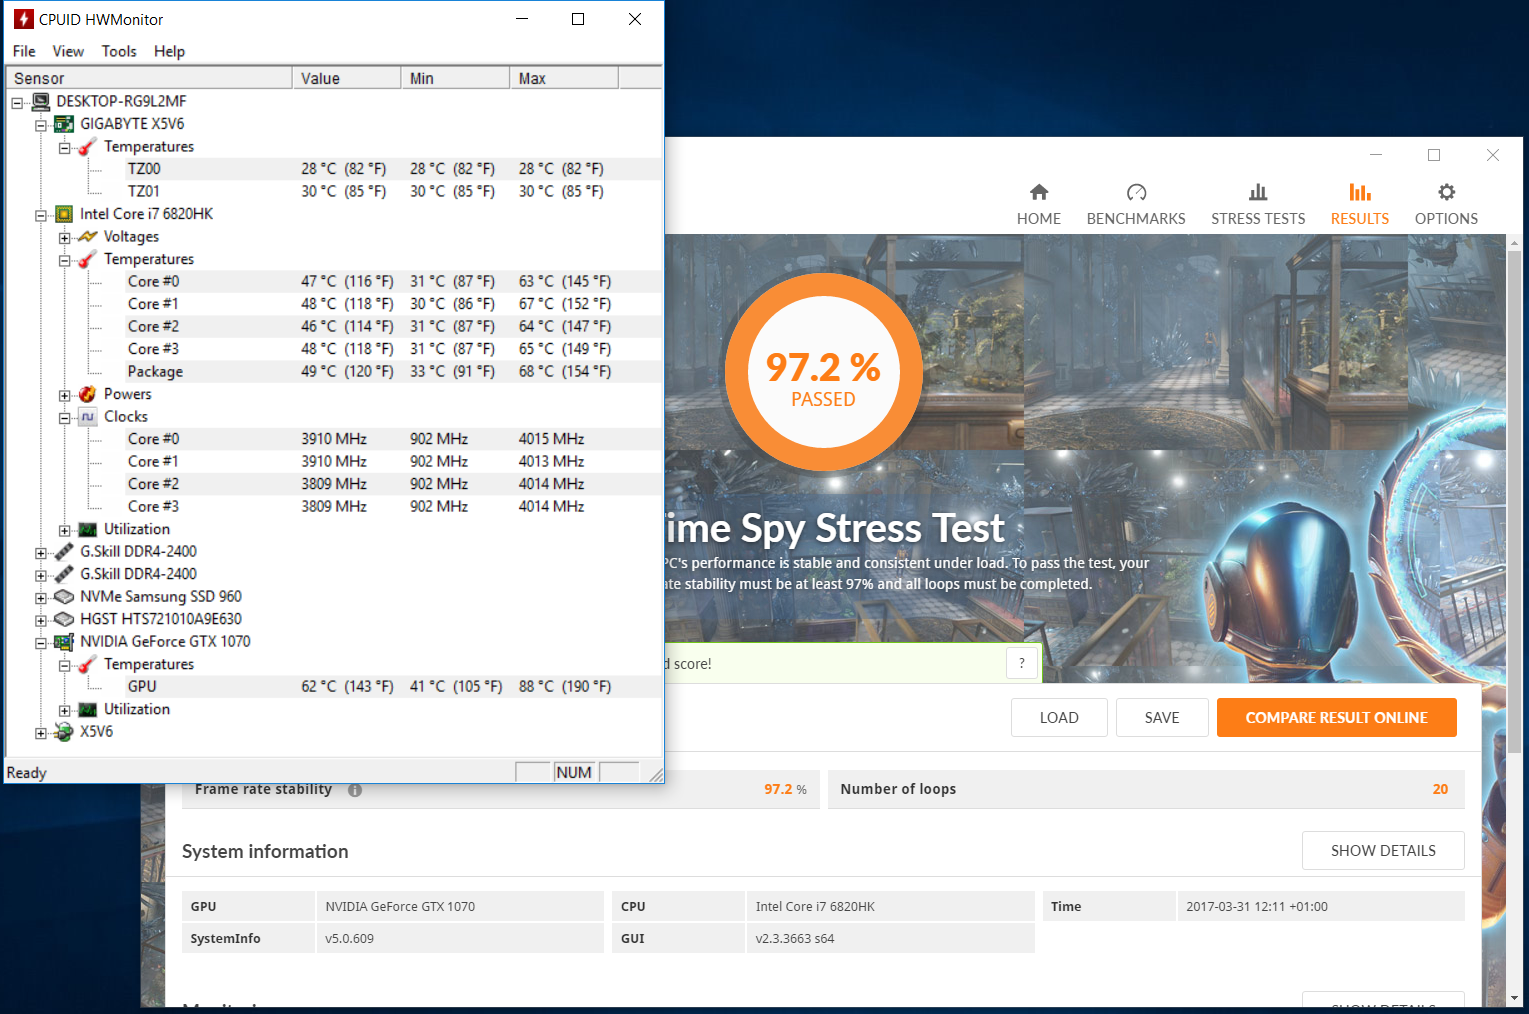Screen dimensions: 1529x1014
Task: Expand the Voltages node
Action: pos(64,238)
